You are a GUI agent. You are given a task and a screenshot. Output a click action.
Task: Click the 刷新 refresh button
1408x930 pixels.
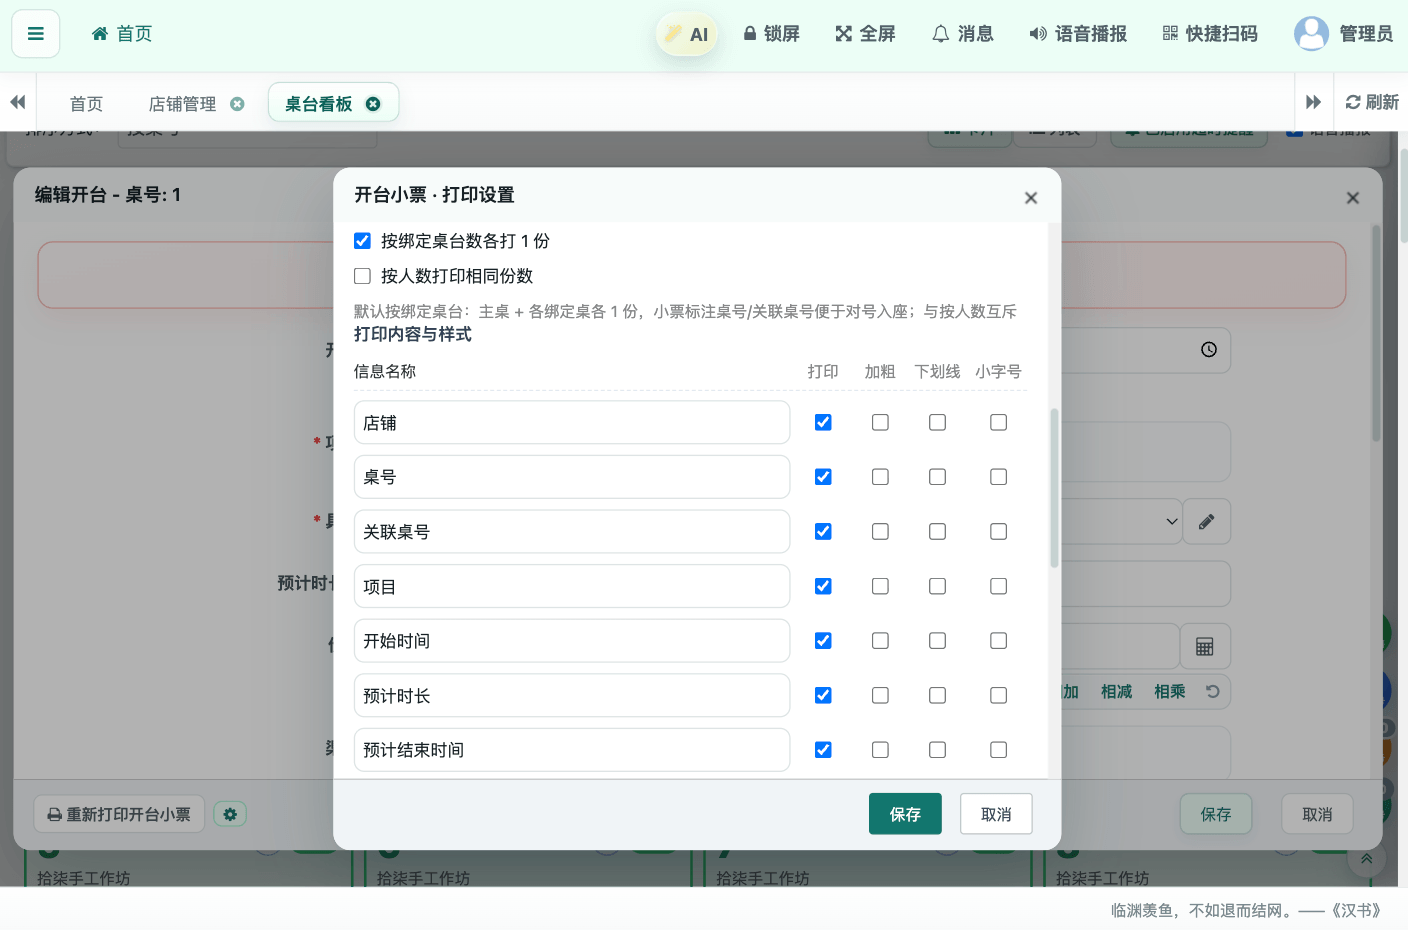[1372, 102]
